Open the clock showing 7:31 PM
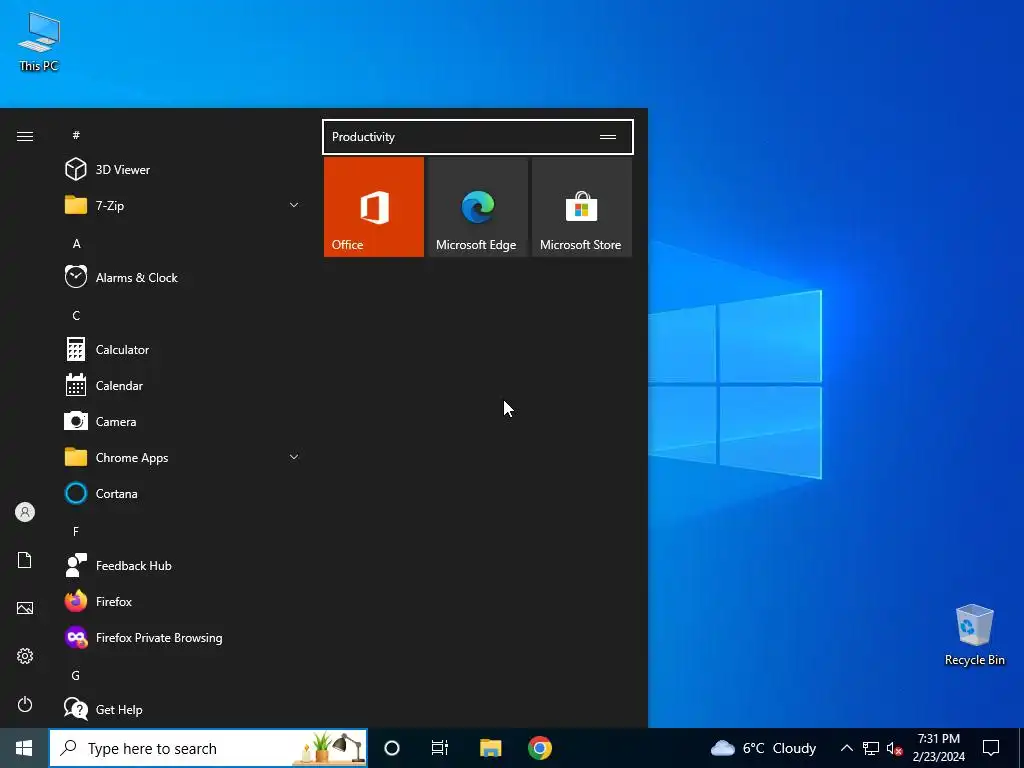This screenshot has width=1024, height=768. (x=938, y=748)
